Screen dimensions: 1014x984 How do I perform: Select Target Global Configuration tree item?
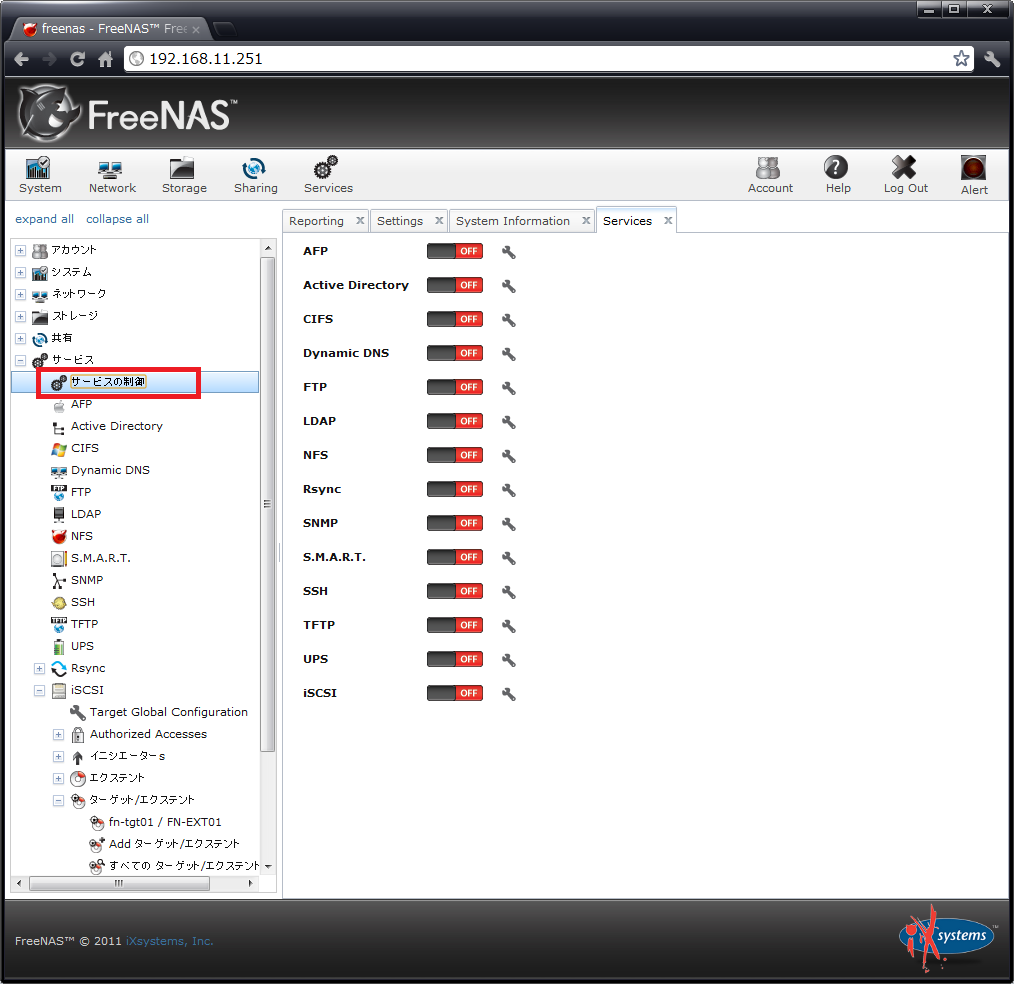tap(168, 712)
